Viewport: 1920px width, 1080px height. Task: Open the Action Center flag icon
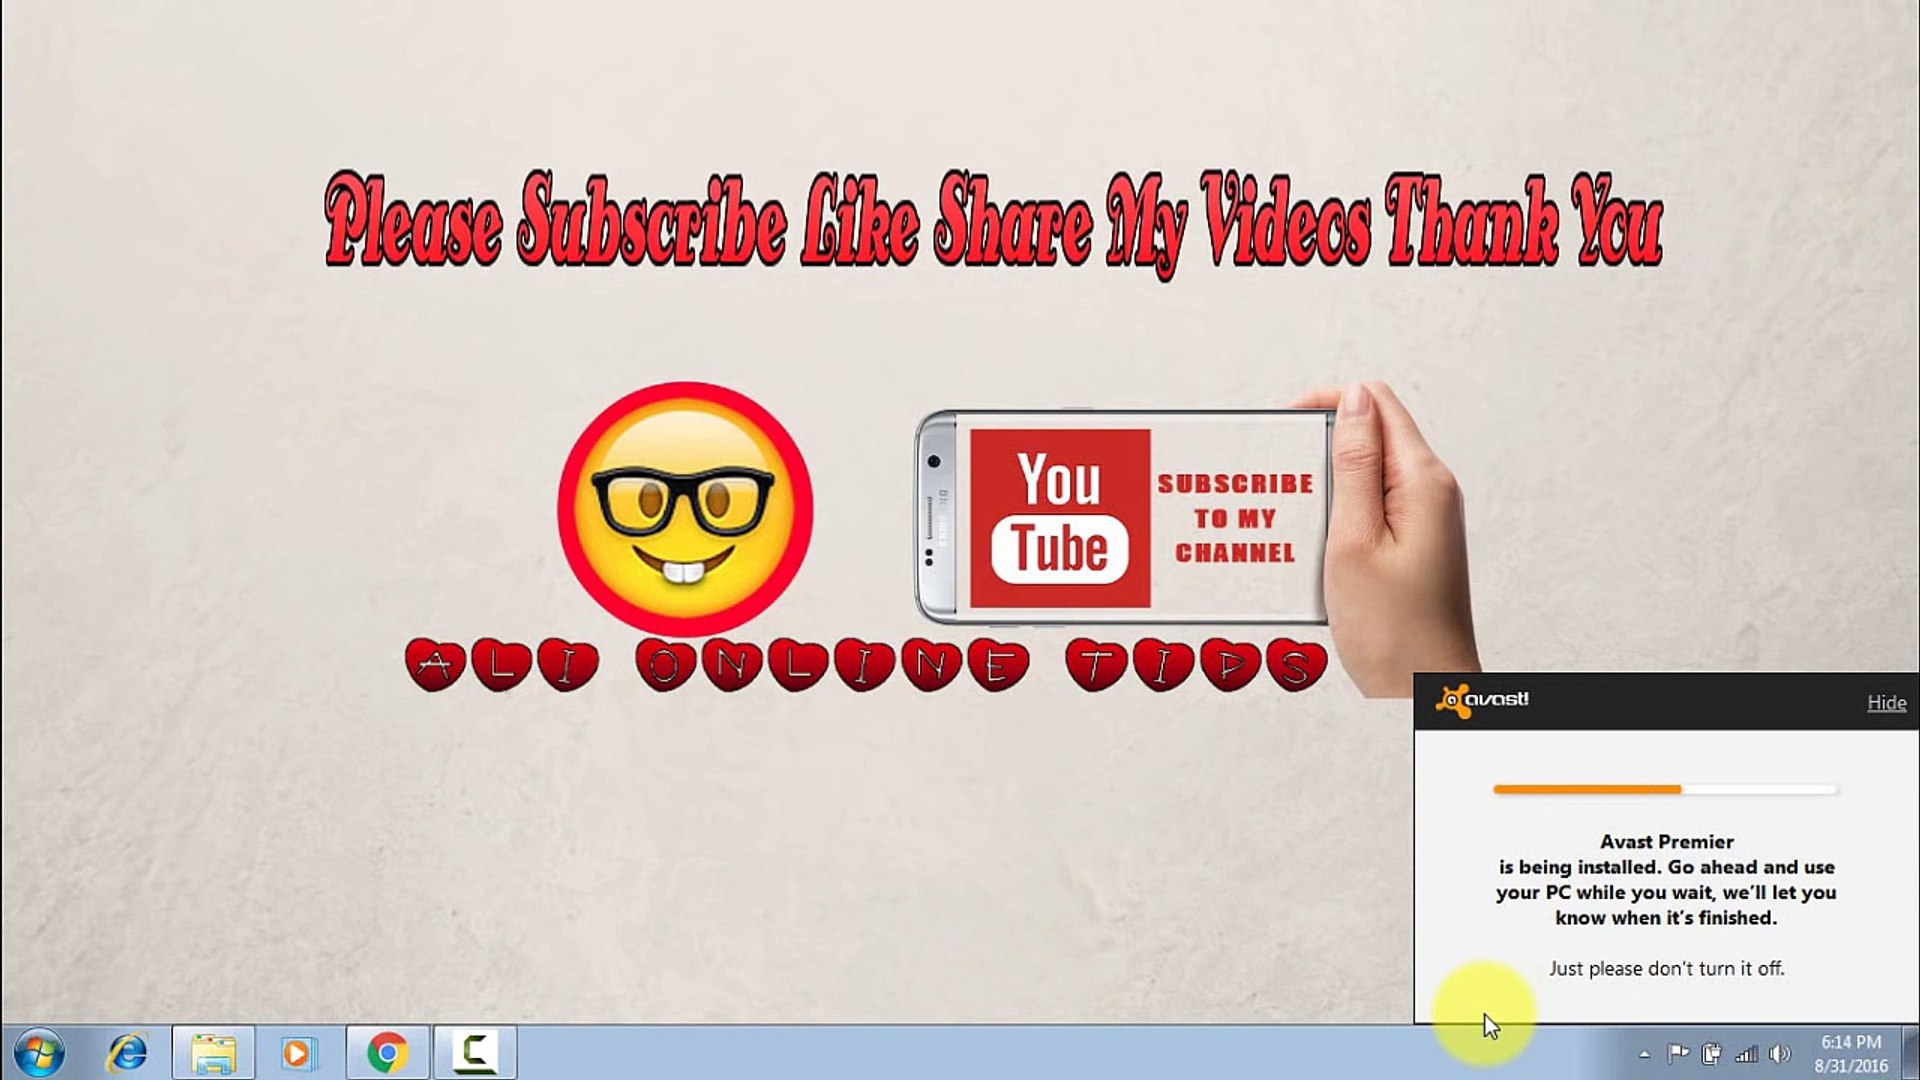pyautogui.click(x=1678, y=1054)
